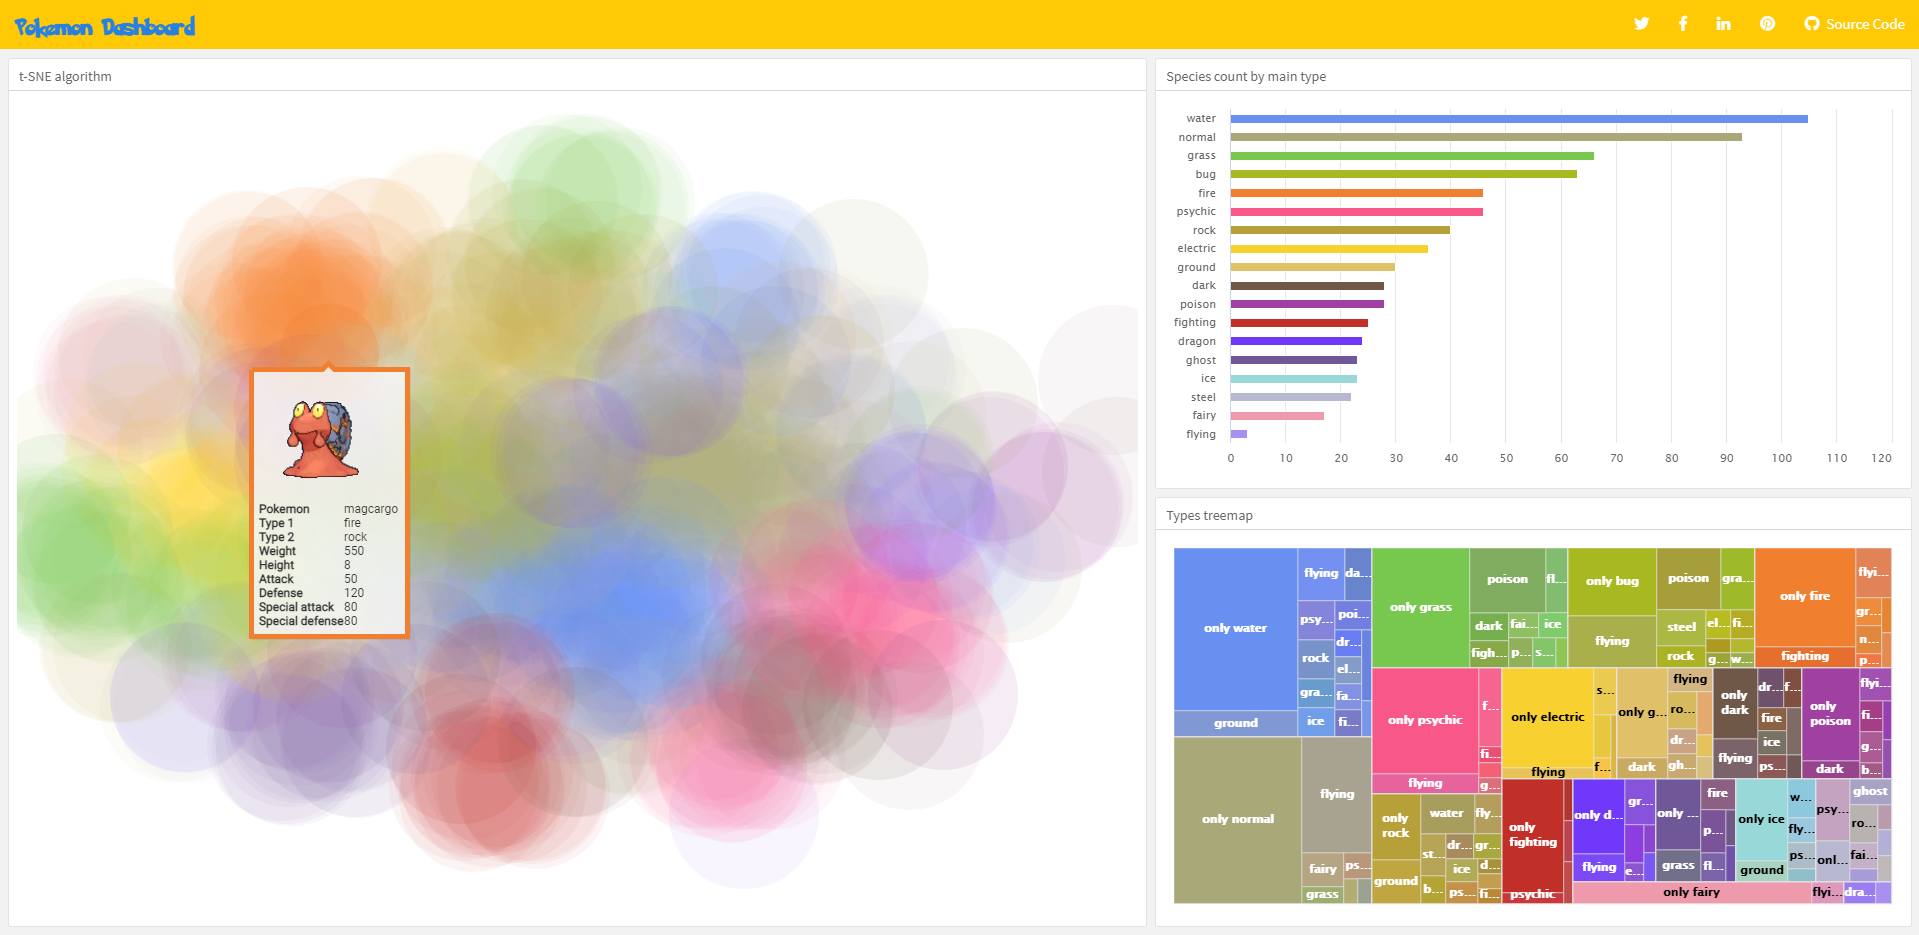Click the Pinterest share icon
This screenshot has height=935, width=1919.
pyautogui.click(x=1767, y=24)
